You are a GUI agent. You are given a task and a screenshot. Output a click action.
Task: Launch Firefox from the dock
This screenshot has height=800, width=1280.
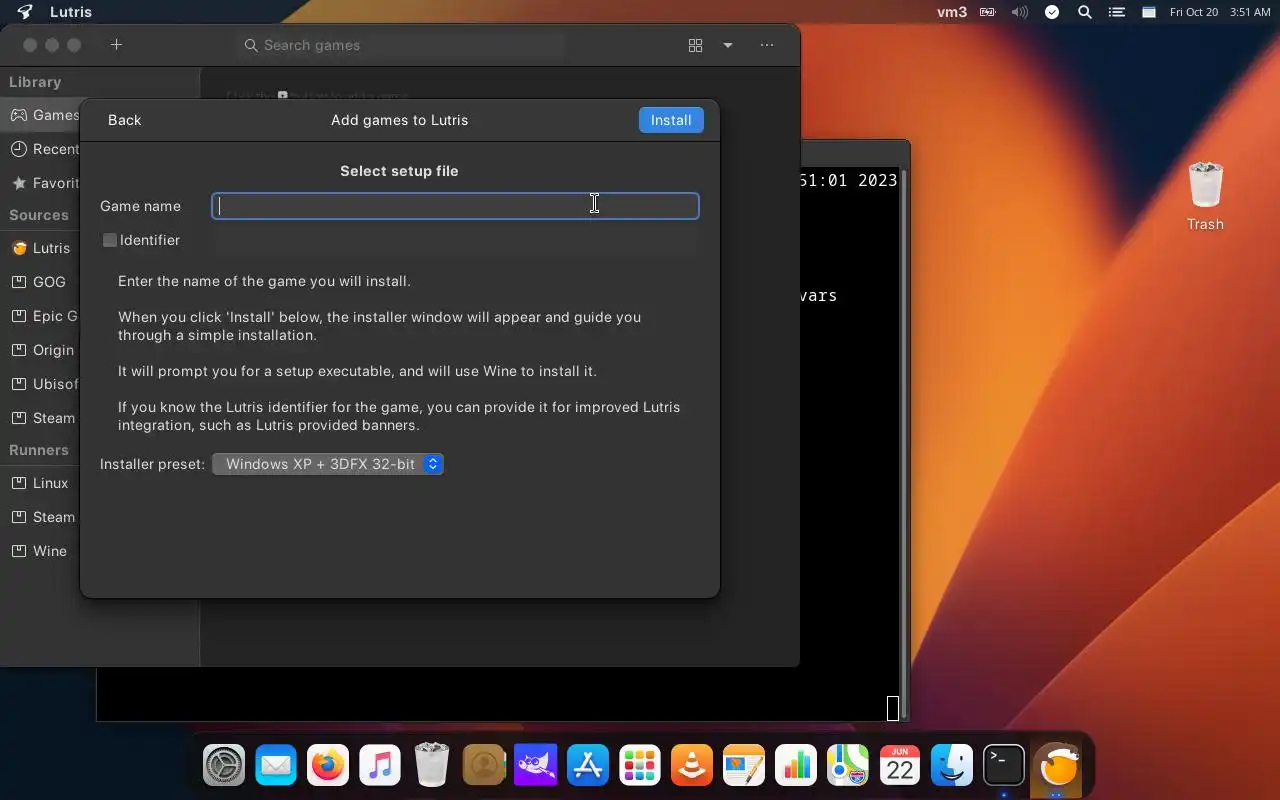[328, 767]
